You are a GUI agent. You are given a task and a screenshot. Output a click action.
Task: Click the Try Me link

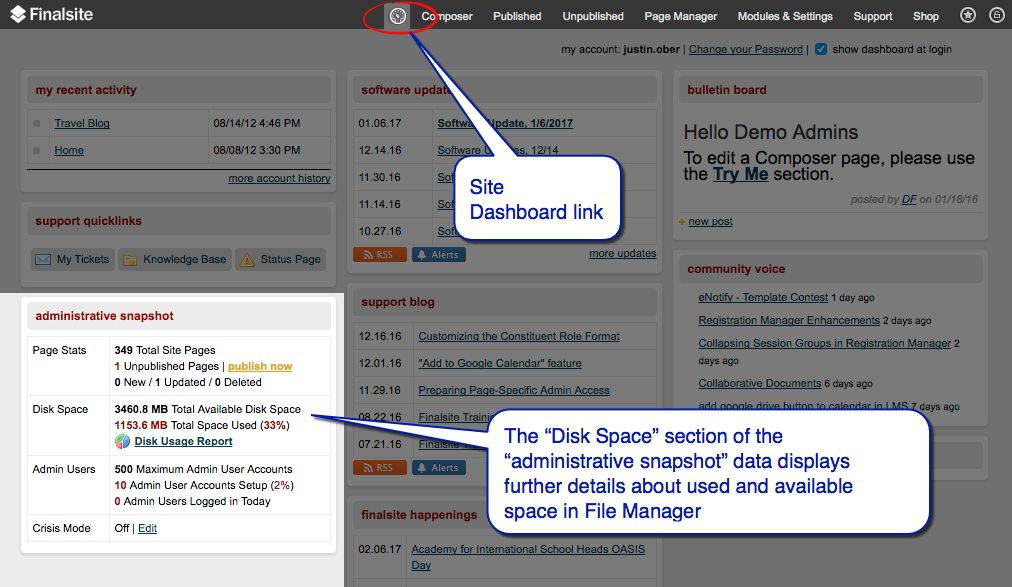coord(740,174)
